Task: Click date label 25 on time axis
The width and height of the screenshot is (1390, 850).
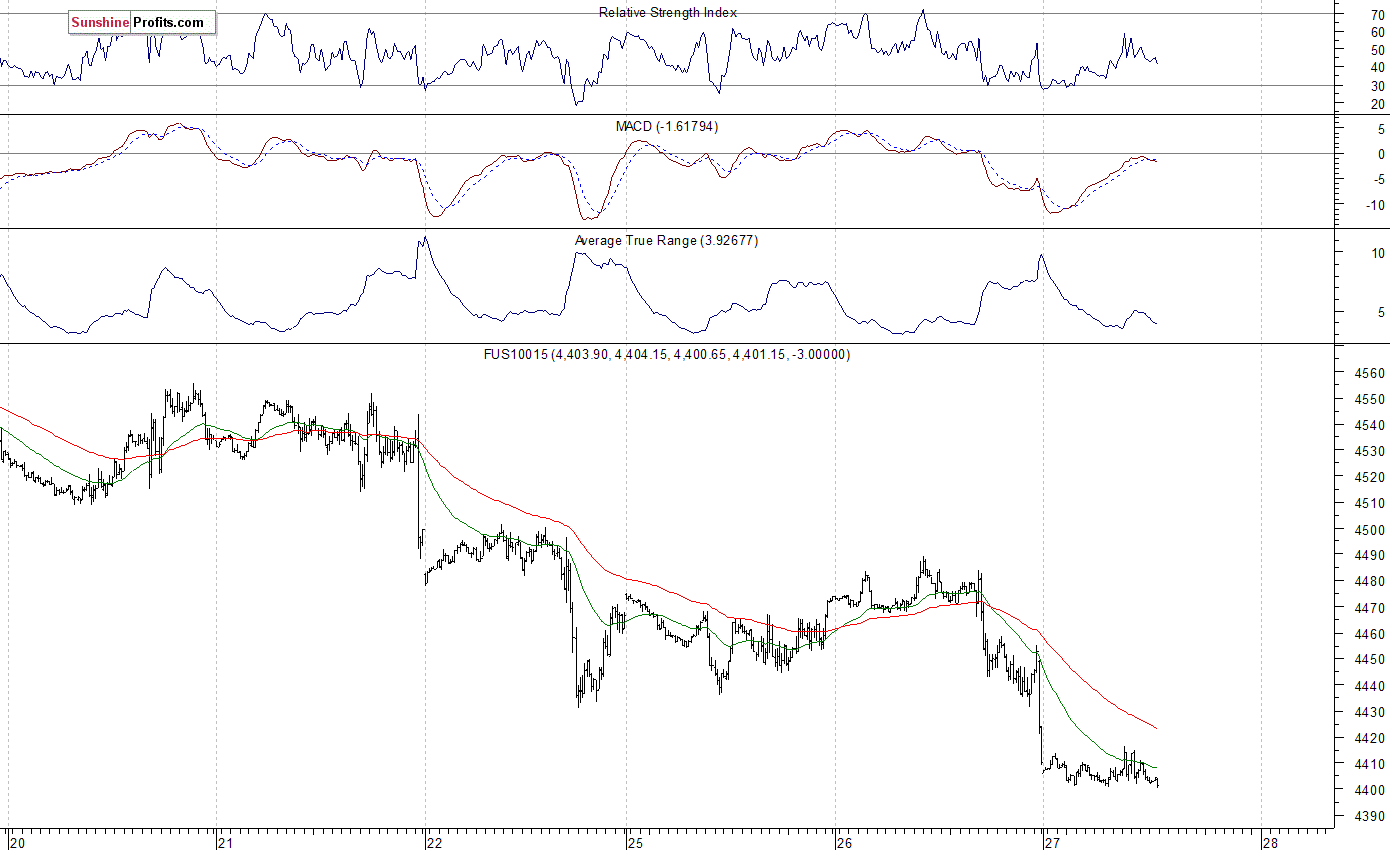Action: tap(635, 842)
